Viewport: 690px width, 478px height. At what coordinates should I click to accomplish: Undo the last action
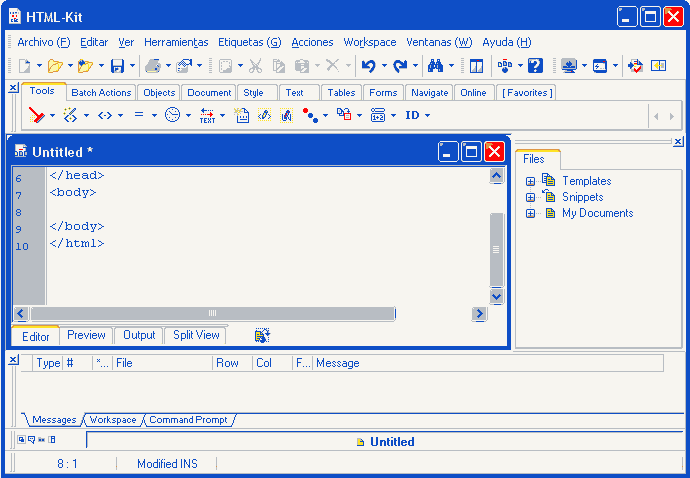(368, 66)
